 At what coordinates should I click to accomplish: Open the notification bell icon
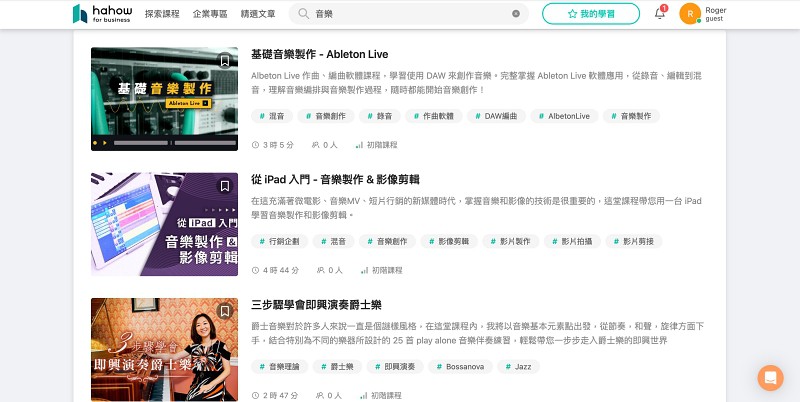[660, 14]
